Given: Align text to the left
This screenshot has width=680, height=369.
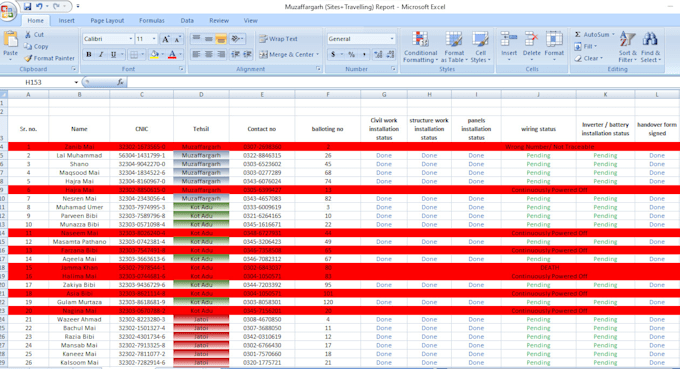Looking at the screenshot, I should pos(196,55).
